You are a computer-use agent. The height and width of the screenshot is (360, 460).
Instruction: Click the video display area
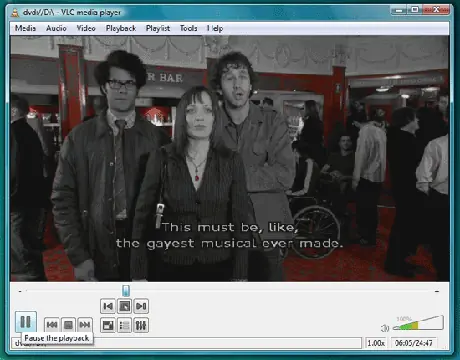click(230, 158)
